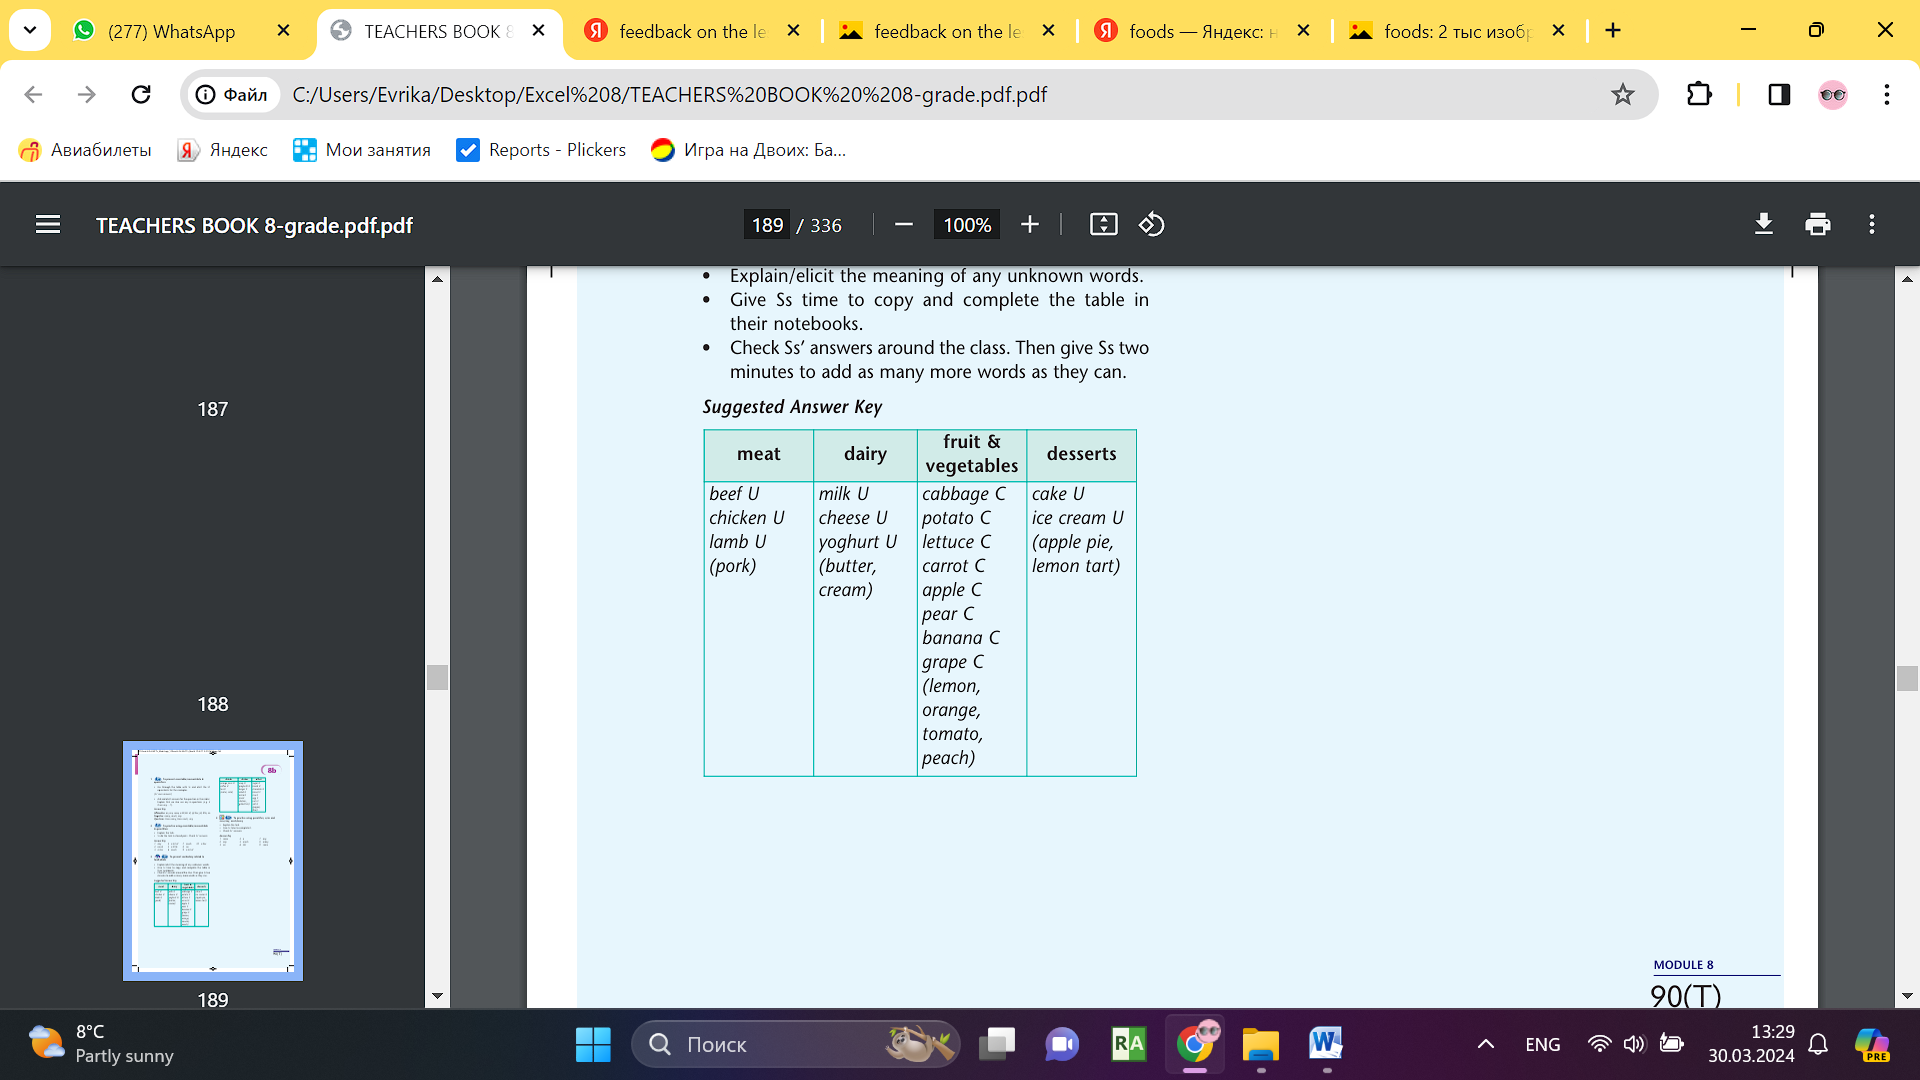Open the PDF viewer more actions menu
This screenshot has width=1920, height=1080.
(x=1871, y=225)
